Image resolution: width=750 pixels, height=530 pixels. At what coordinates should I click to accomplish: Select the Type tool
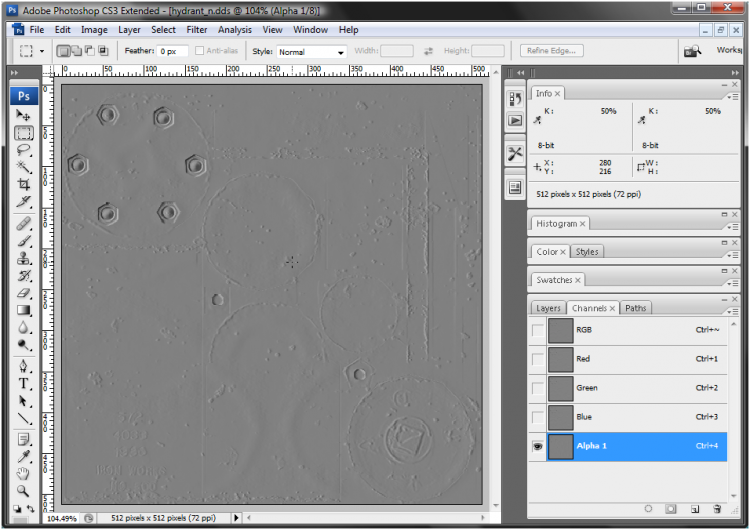[x=24, y=384]
